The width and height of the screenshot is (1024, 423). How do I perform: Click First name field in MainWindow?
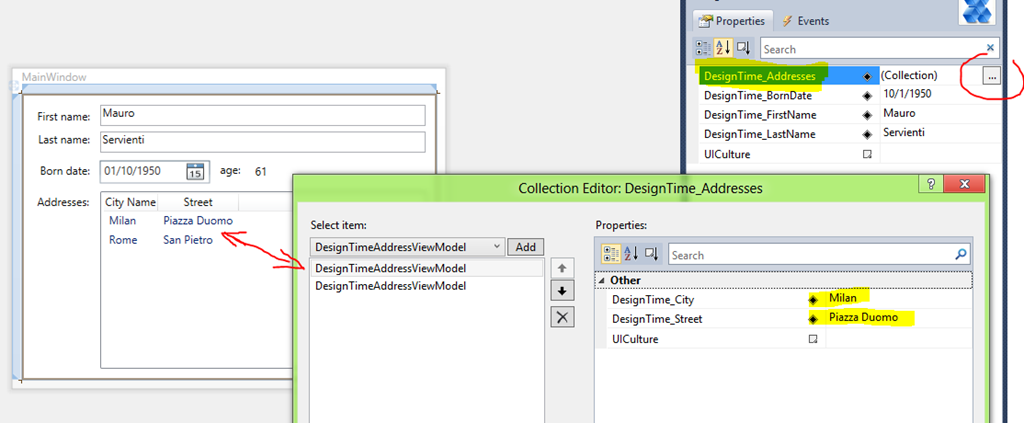click(263, 115)
